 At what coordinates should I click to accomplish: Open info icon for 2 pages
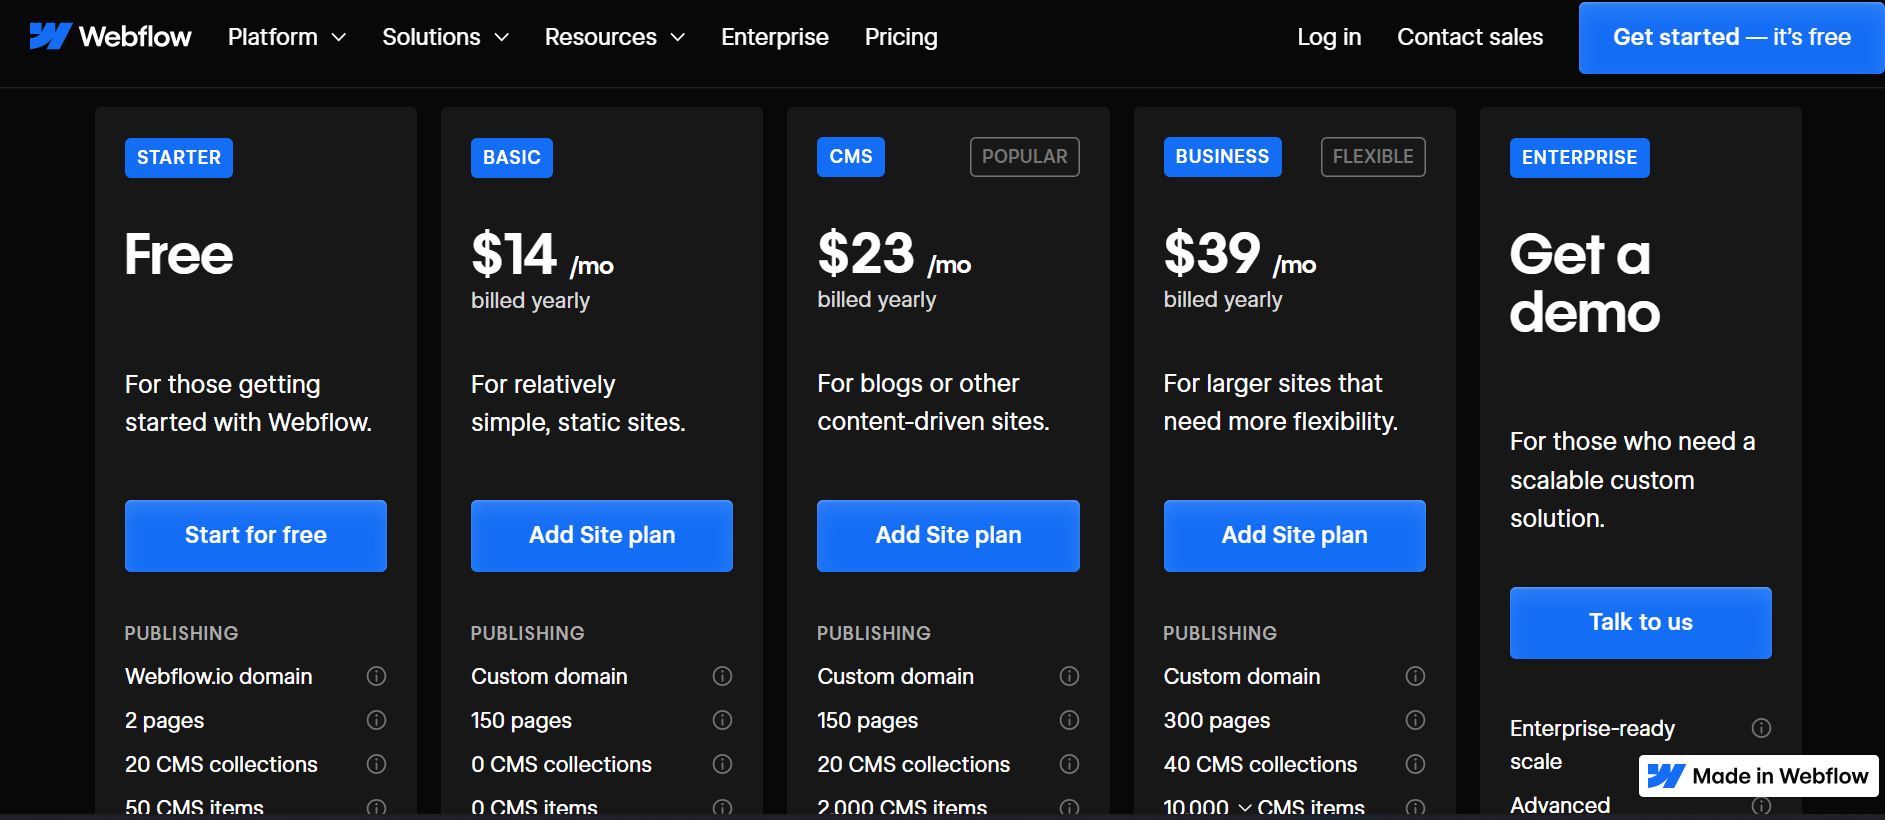tap(376, 720)
